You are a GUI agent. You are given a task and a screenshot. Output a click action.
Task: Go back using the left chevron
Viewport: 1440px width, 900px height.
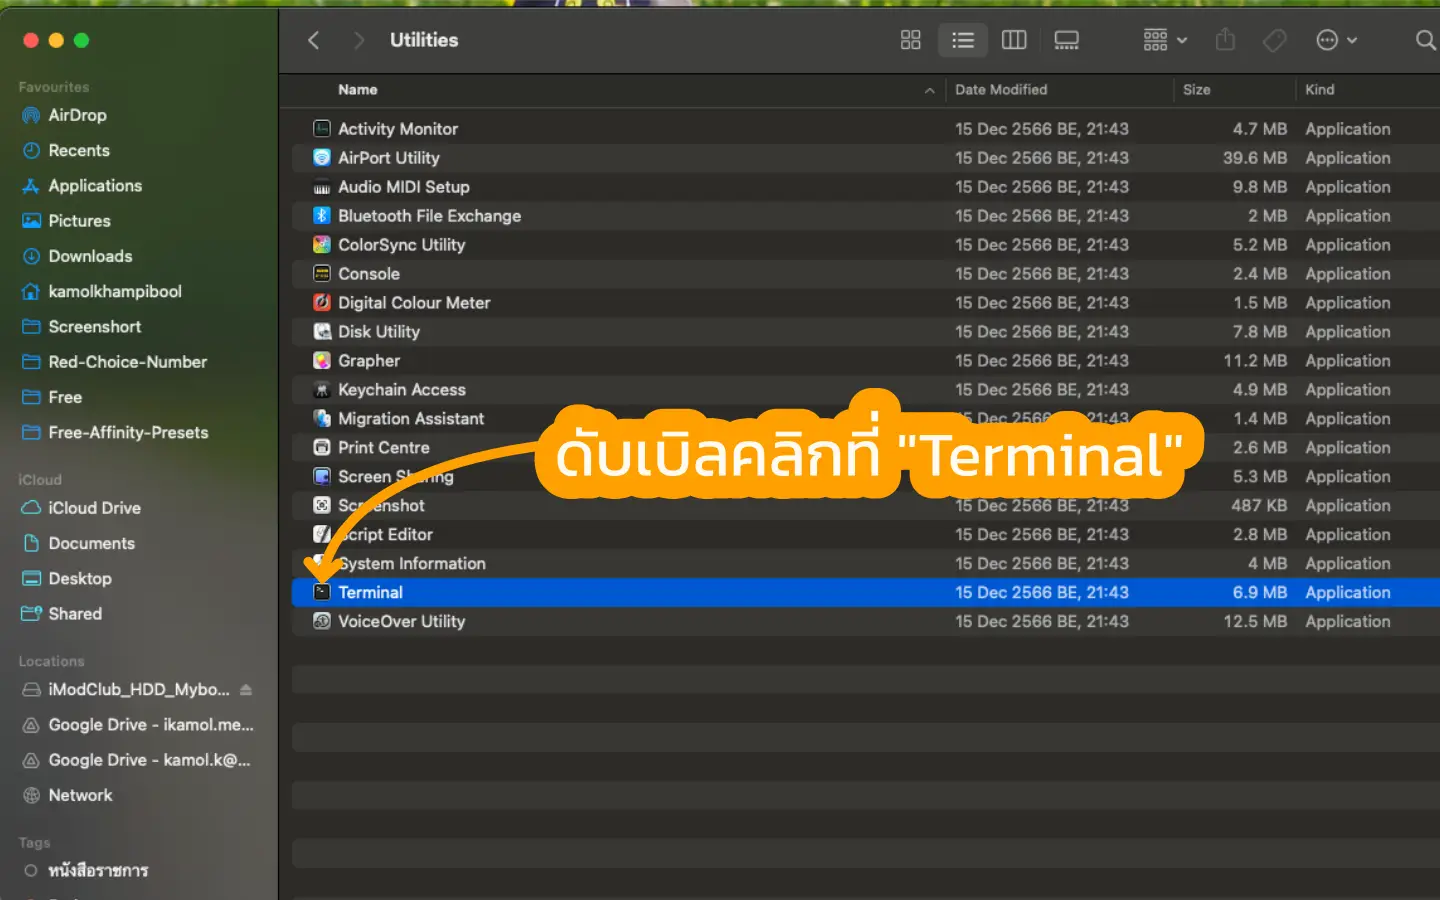click(314, 40)
